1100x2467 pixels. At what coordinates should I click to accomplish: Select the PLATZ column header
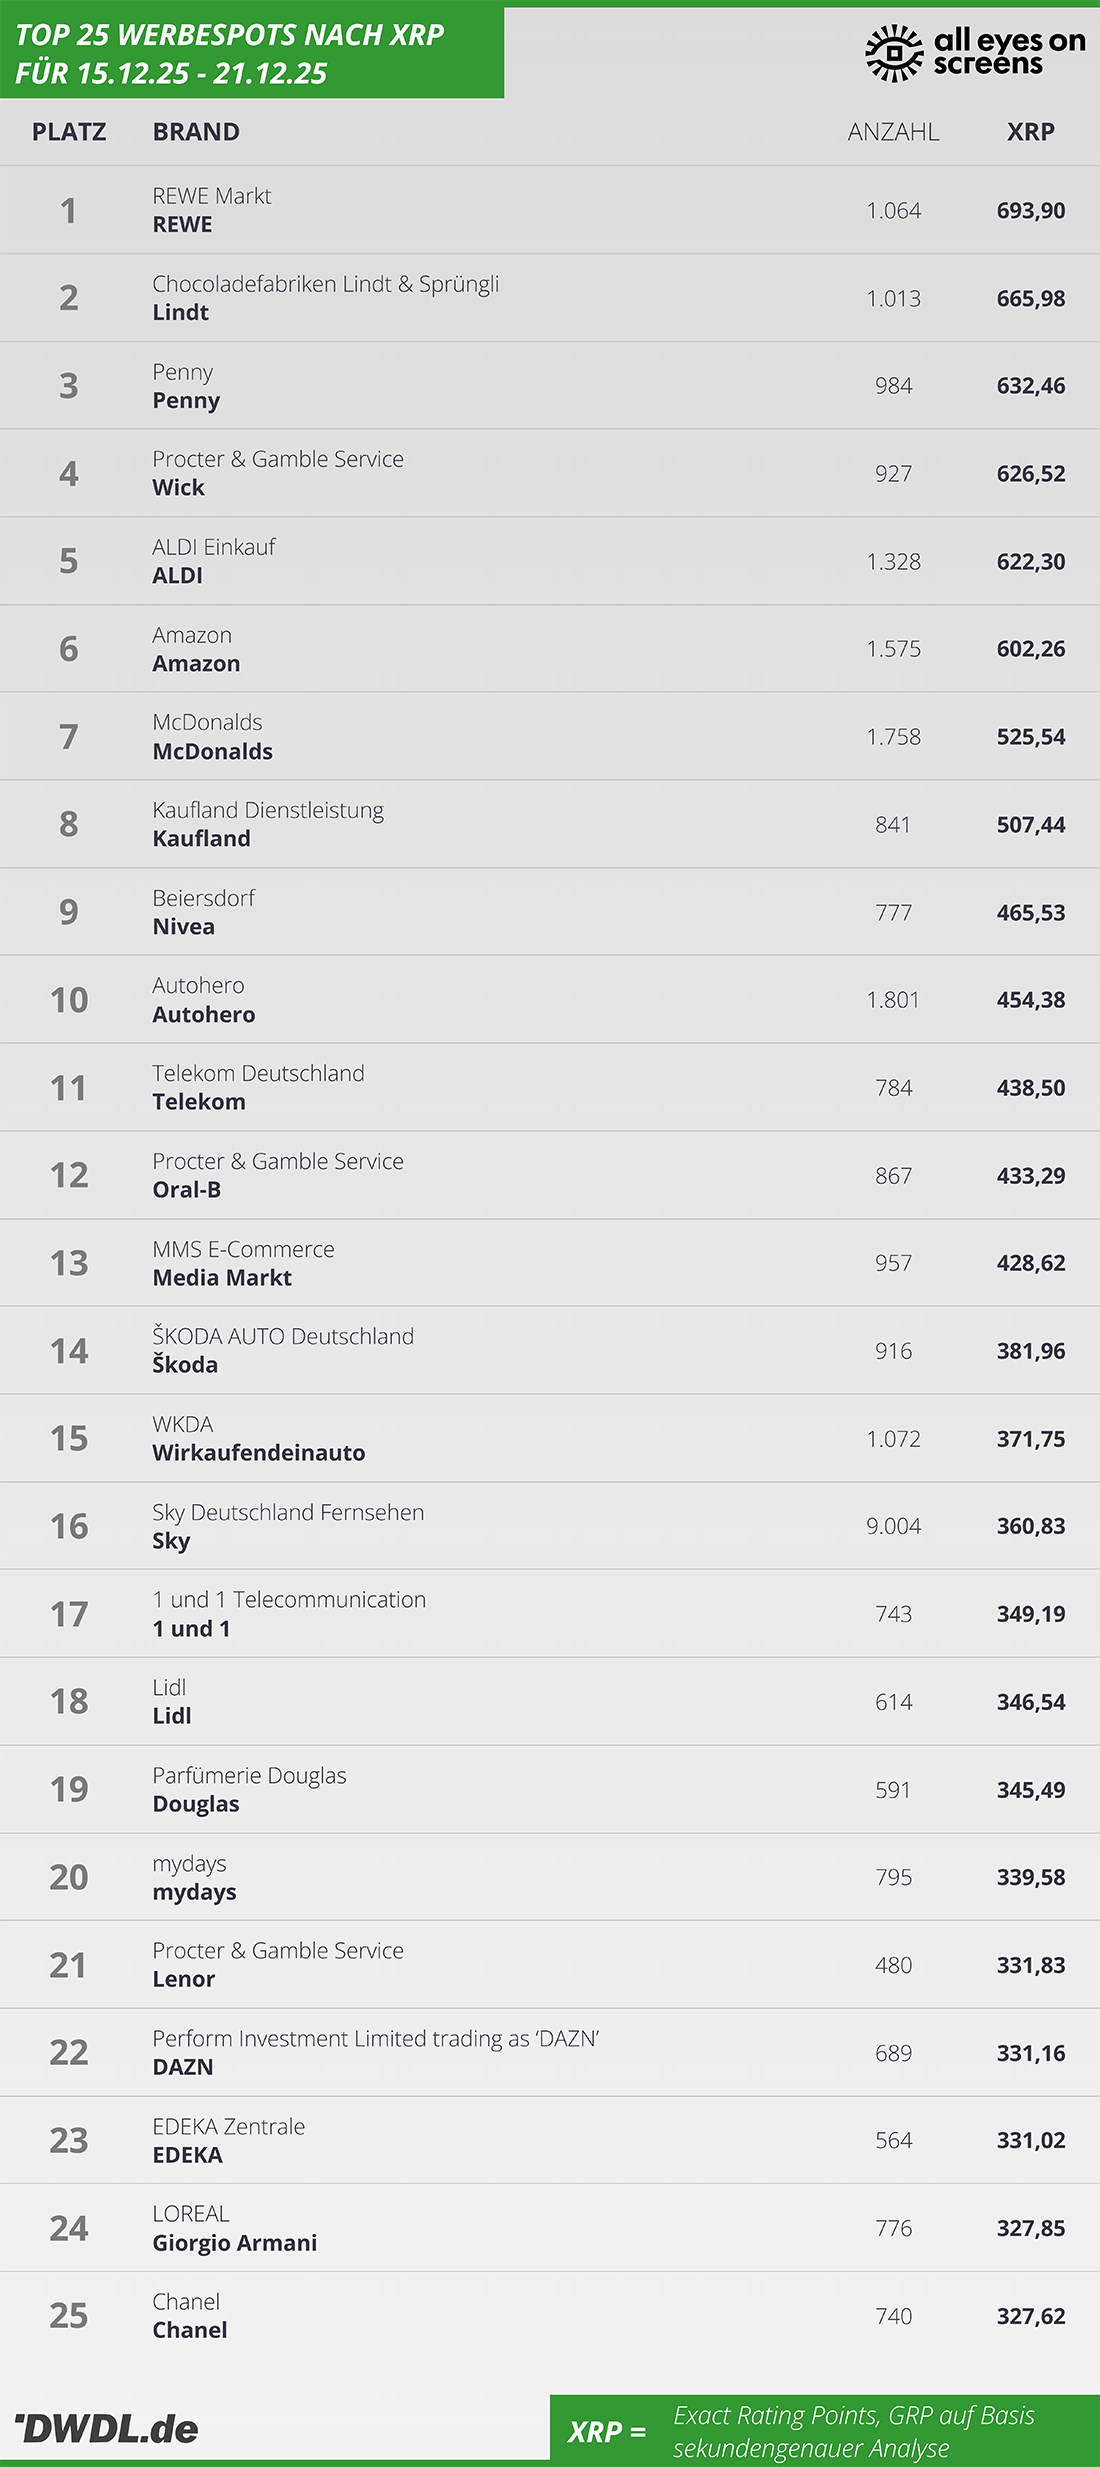(69, 132)
